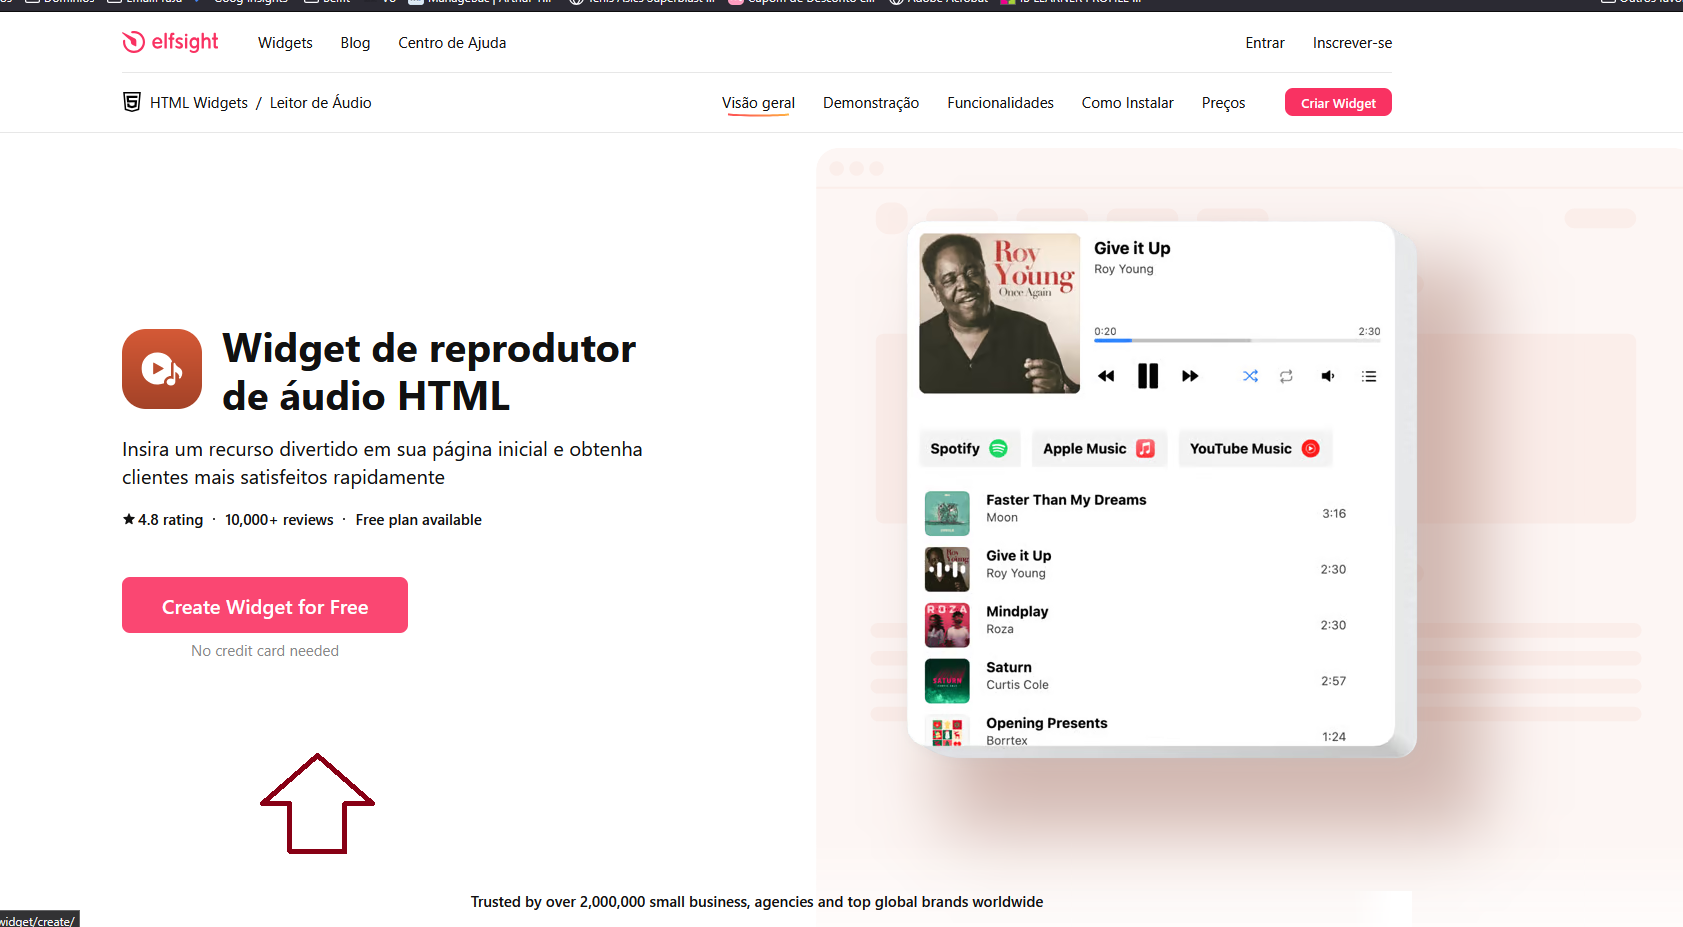The width and height of the screenshot is (1683, 927).
Task: Open the playlist list icon
Action: pyautogui.click(x=1369, y=376)
